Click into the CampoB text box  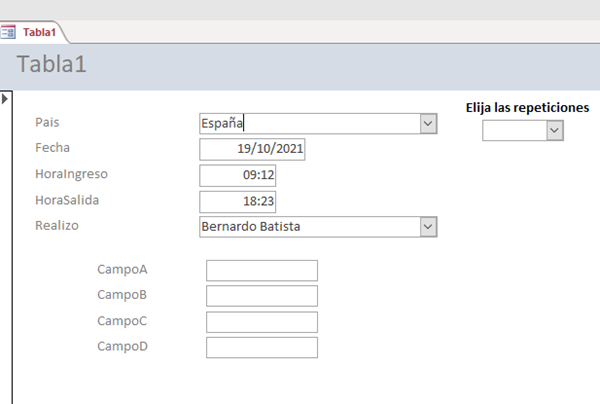point(261,296)
